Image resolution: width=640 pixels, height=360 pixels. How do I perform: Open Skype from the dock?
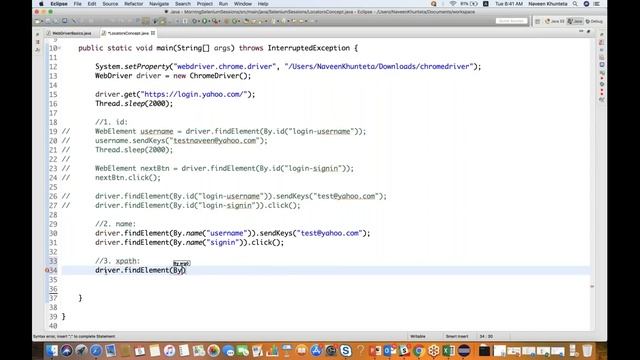346,351
